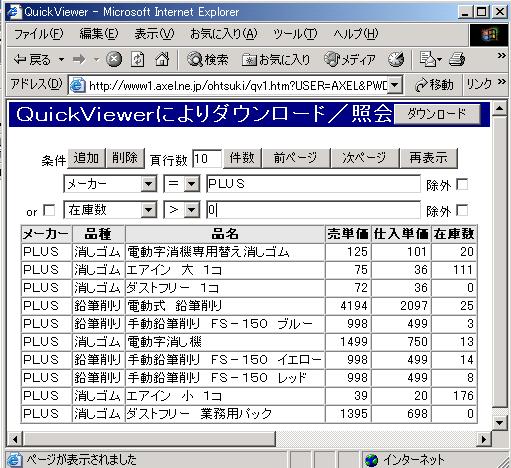
Task: Click the ダウンロード button
Action: (437, 114)
